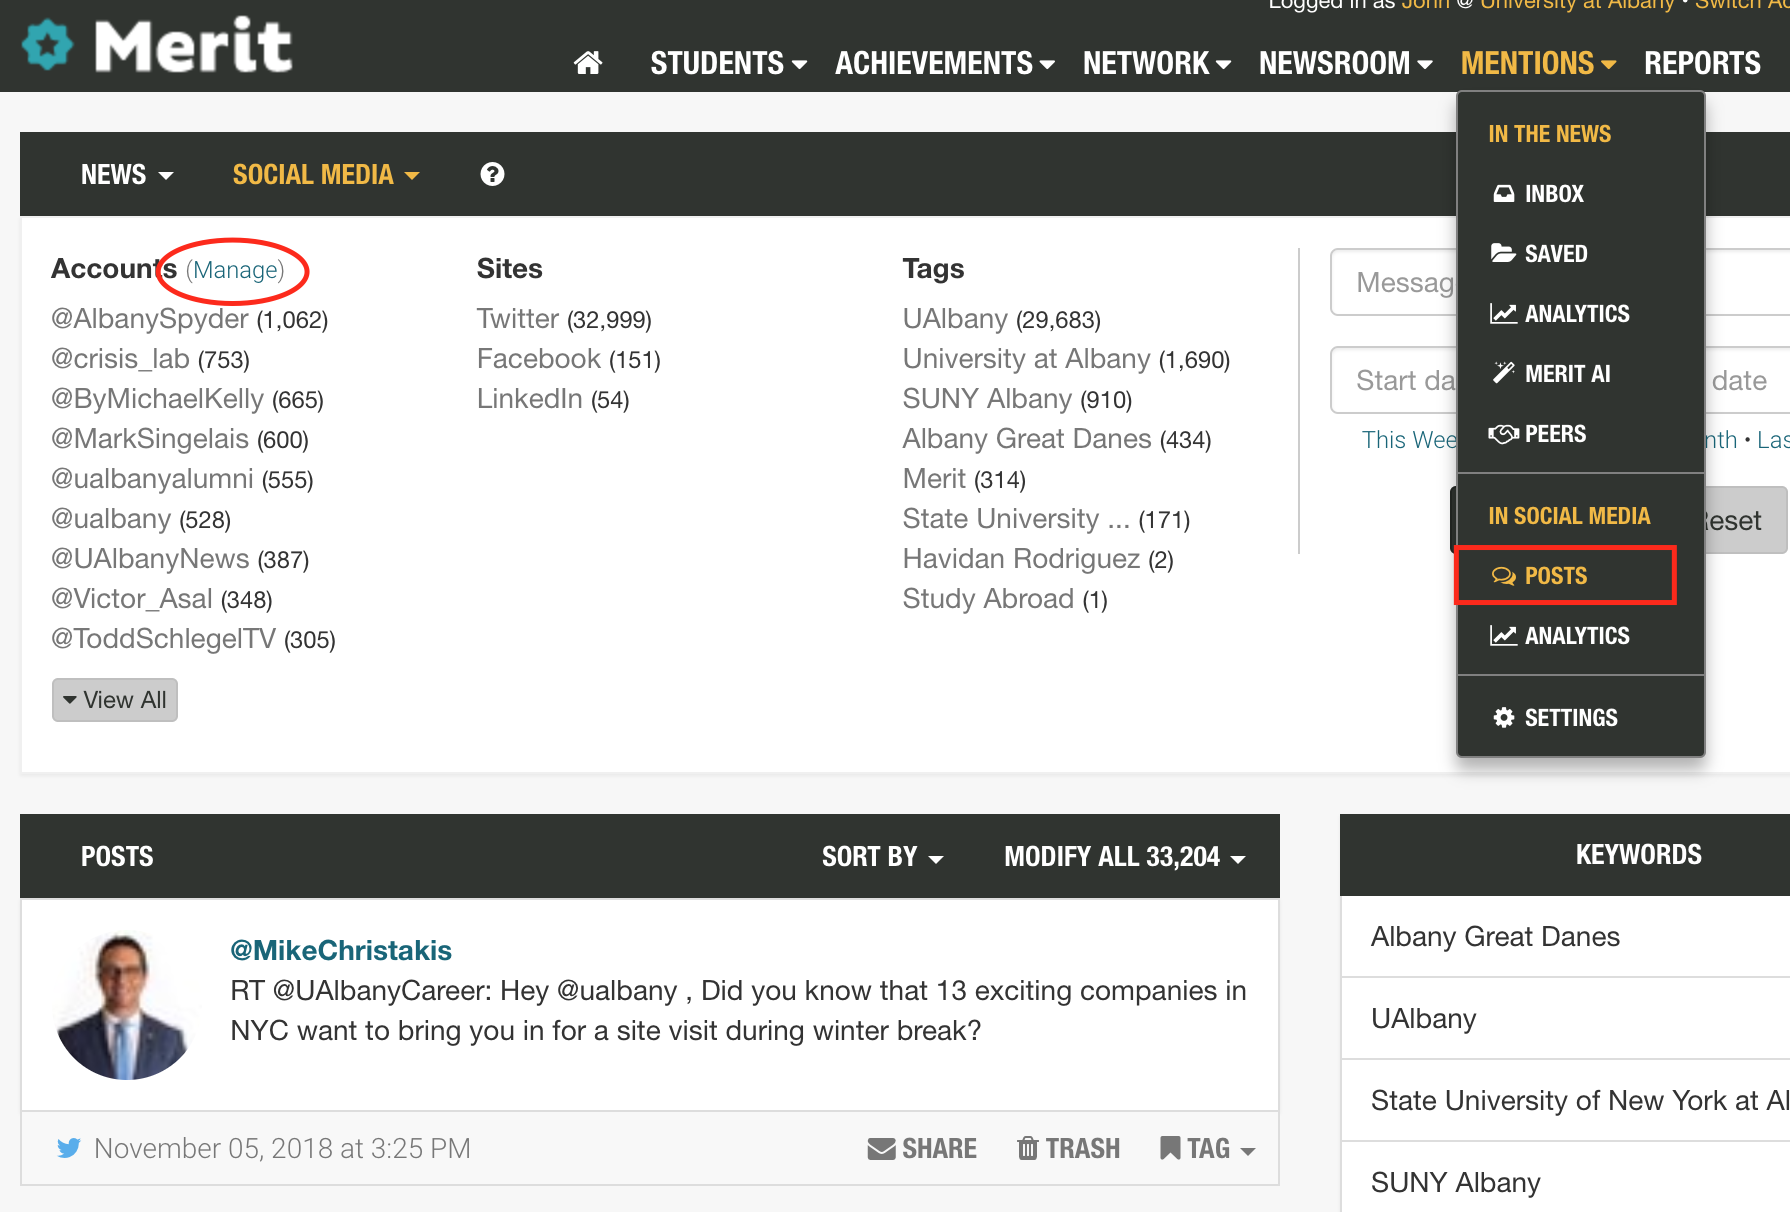Filter by Havidan Rodriguez tag
The image size is (1790, 1212).
coord(1021,559)
